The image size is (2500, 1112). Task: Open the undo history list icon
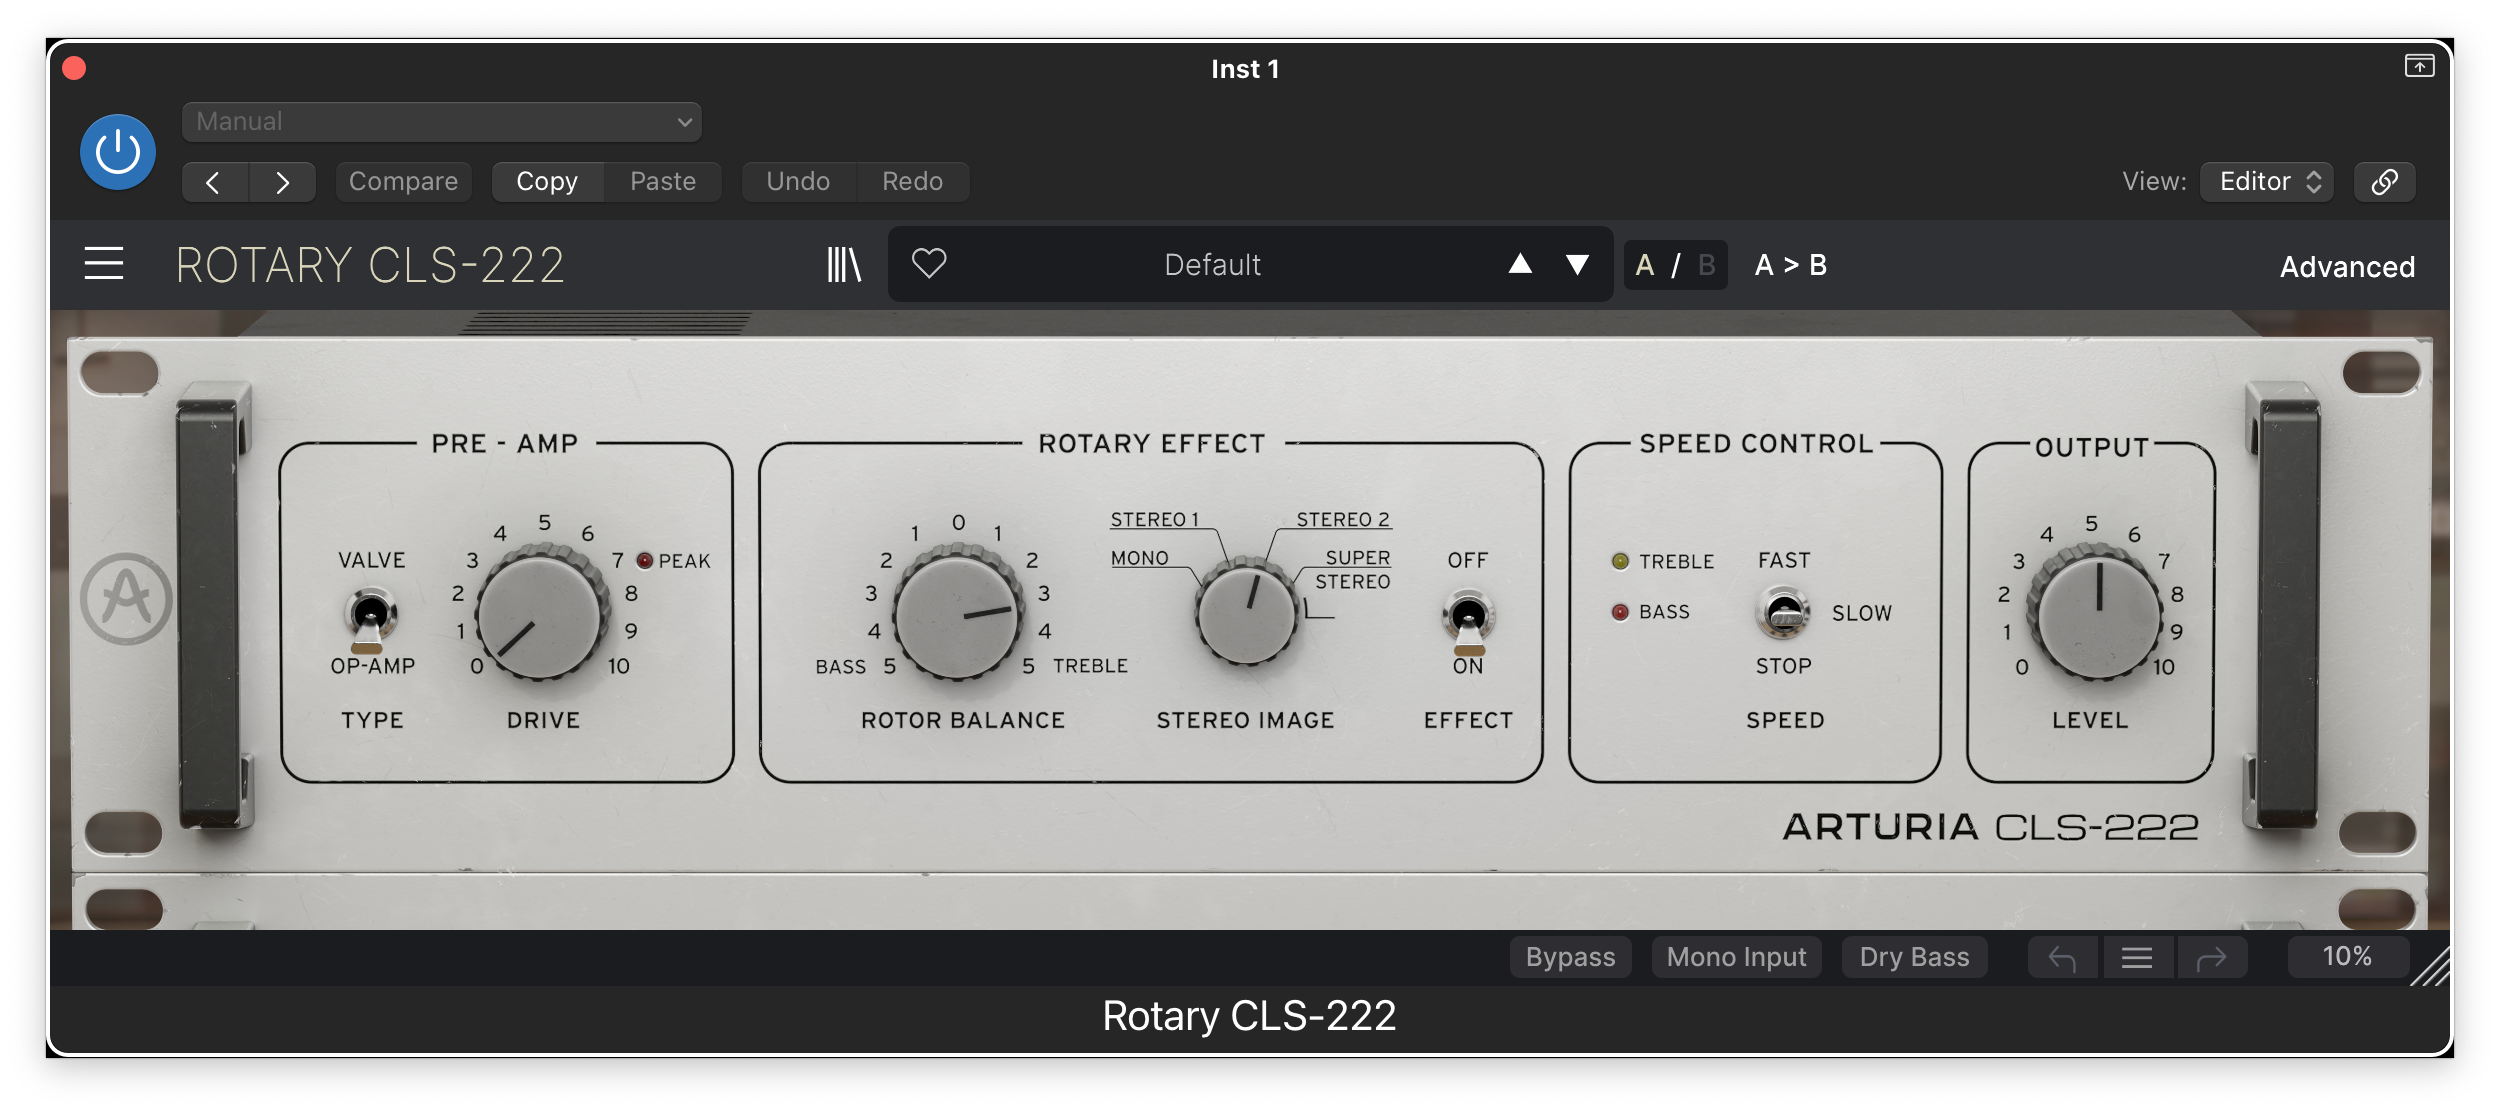point(2137,959)
